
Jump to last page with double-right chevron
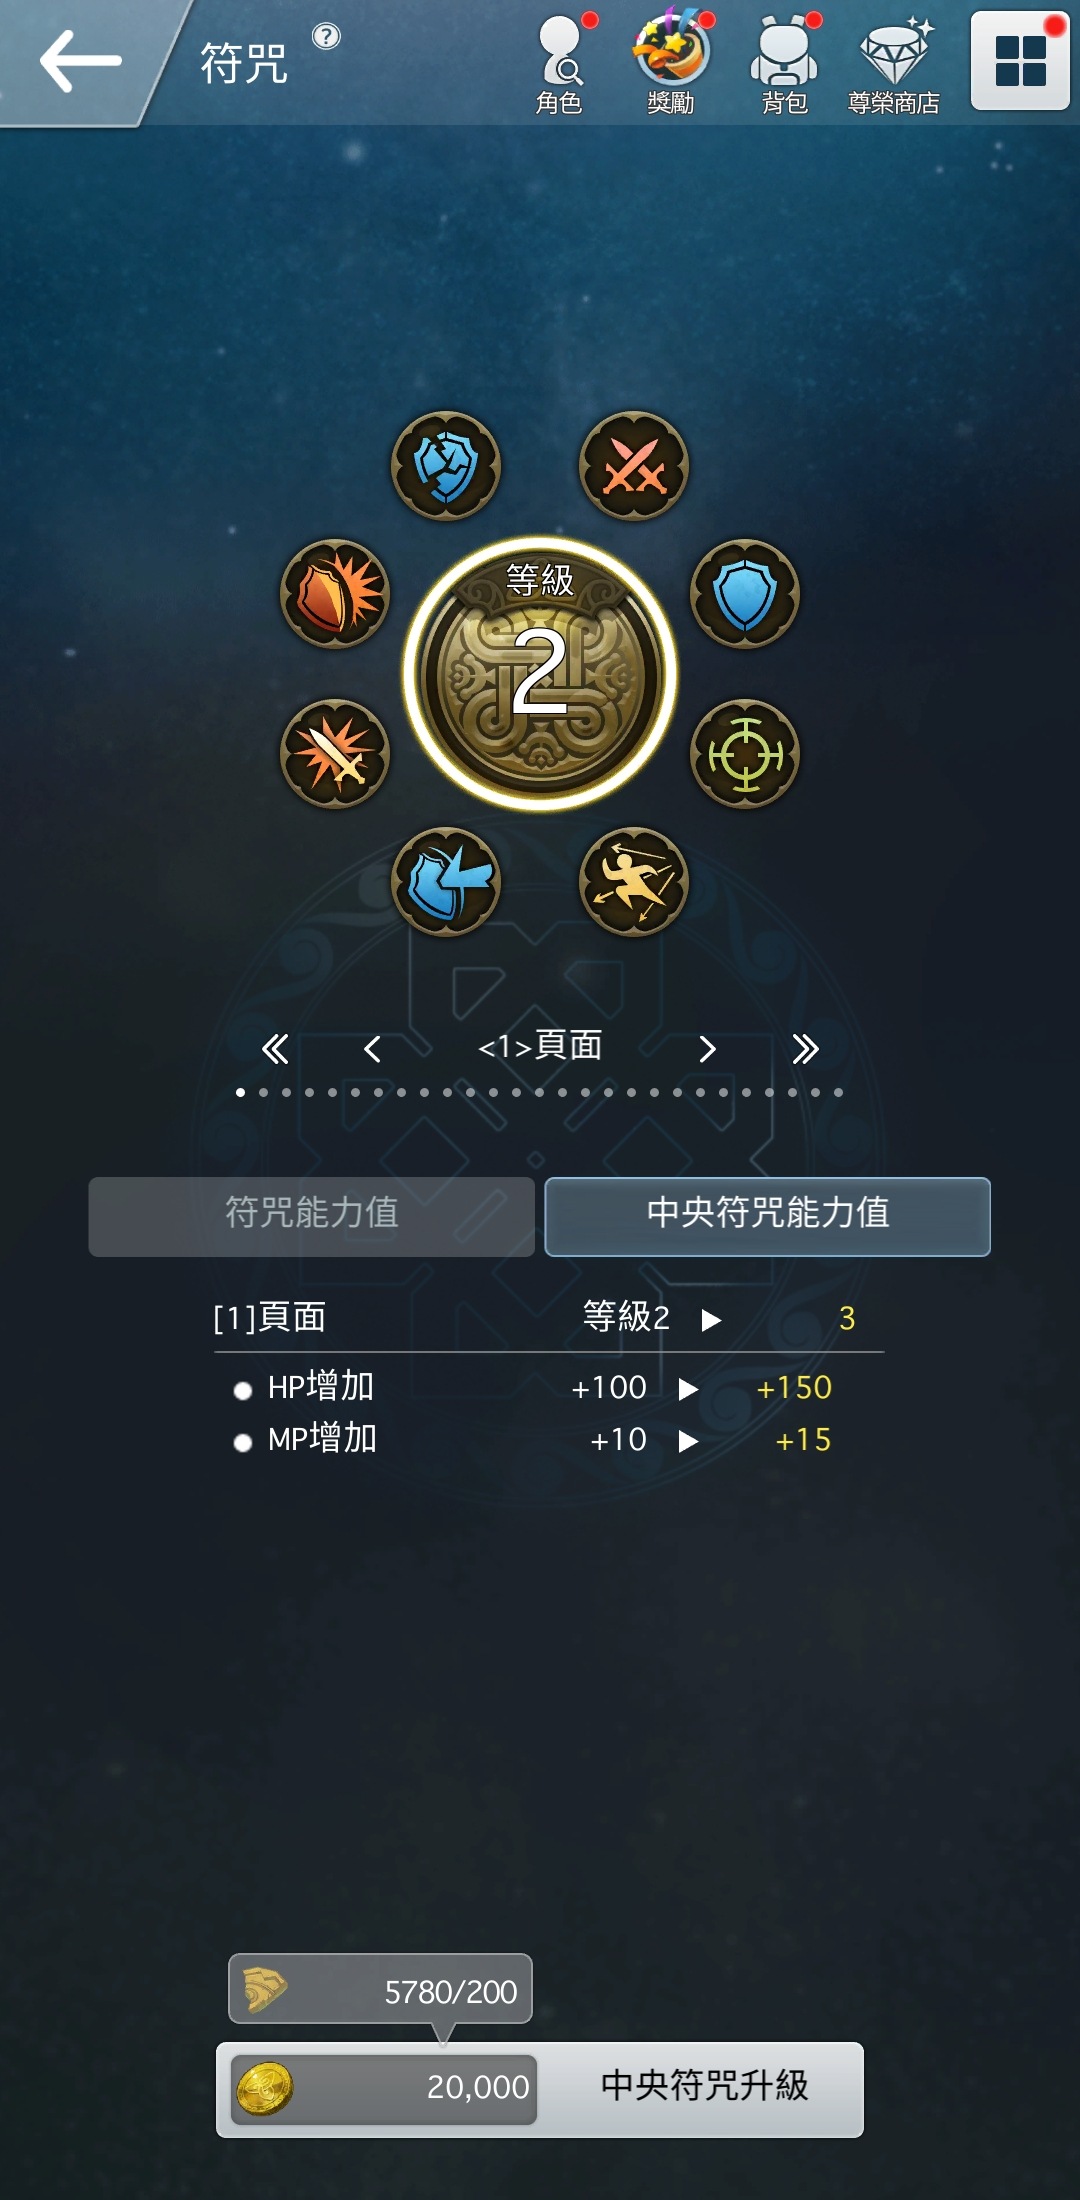[x=805, y=1049]
